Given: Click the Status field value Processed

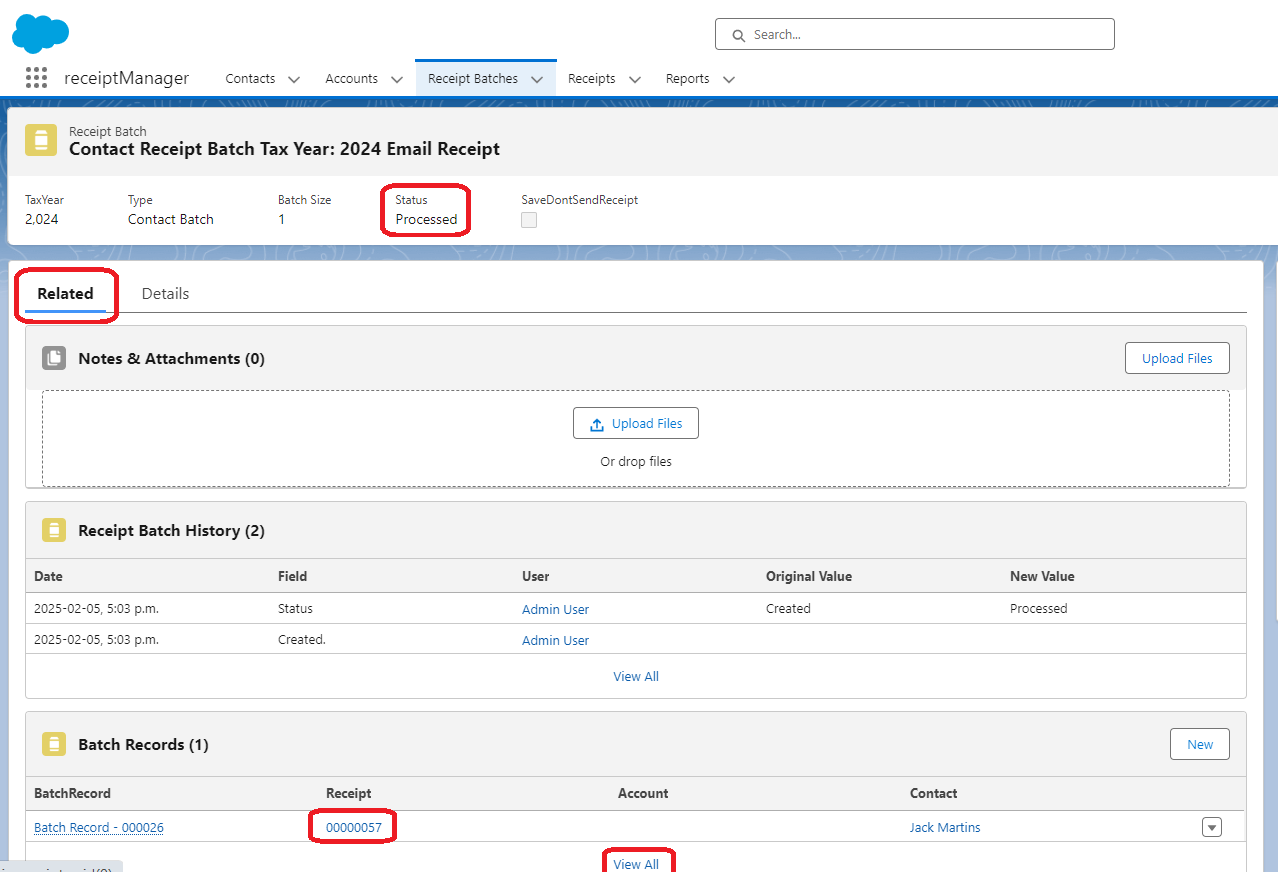Looking at the screenshot, I should (x=426, y=219).
